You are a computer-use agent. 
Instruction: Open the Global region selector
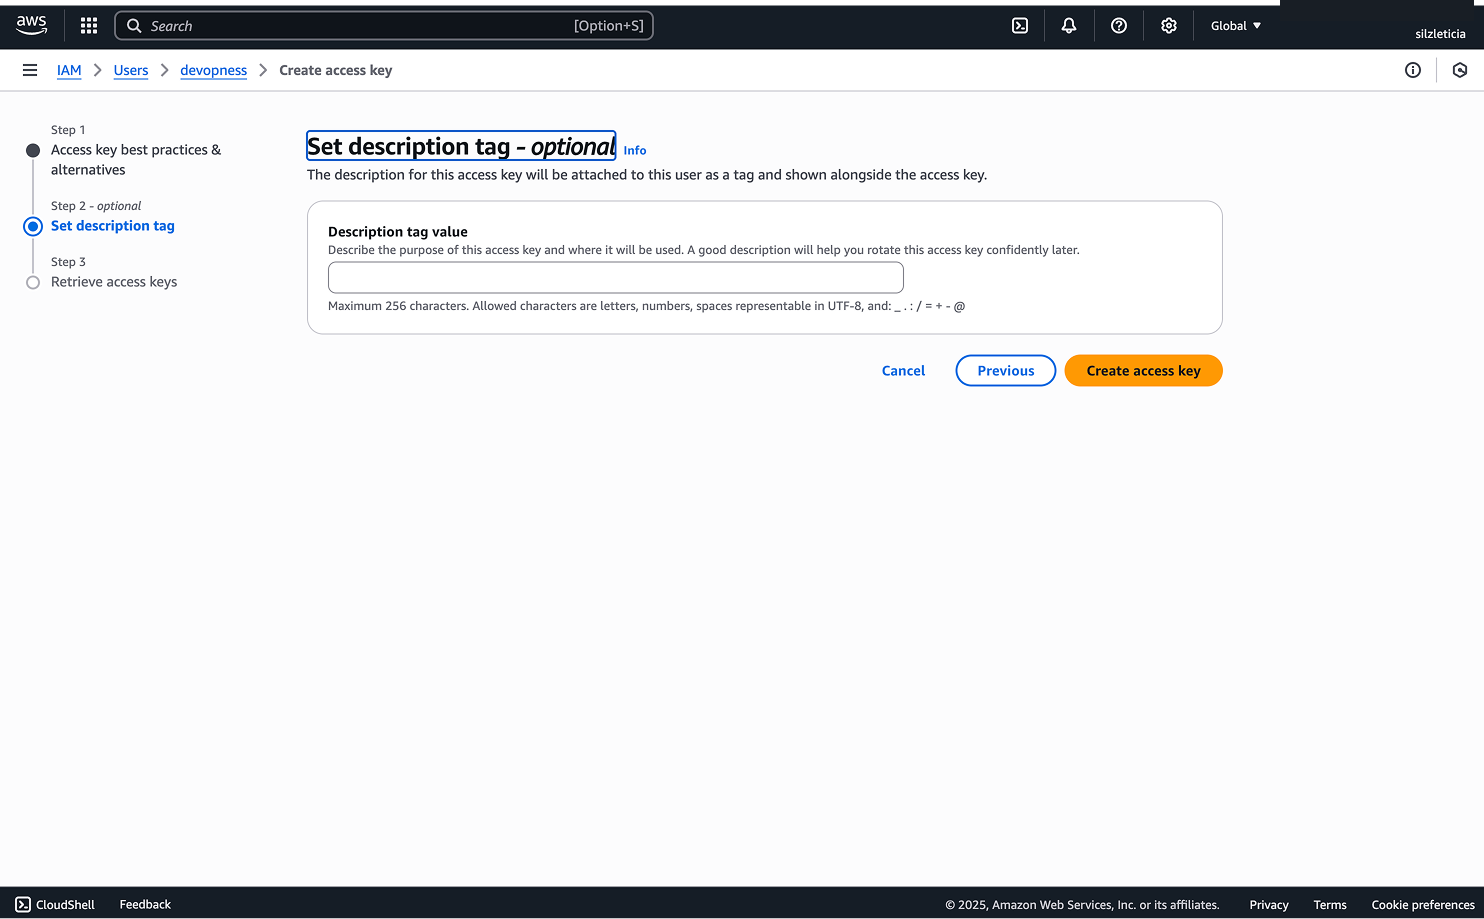(1235, 25)
